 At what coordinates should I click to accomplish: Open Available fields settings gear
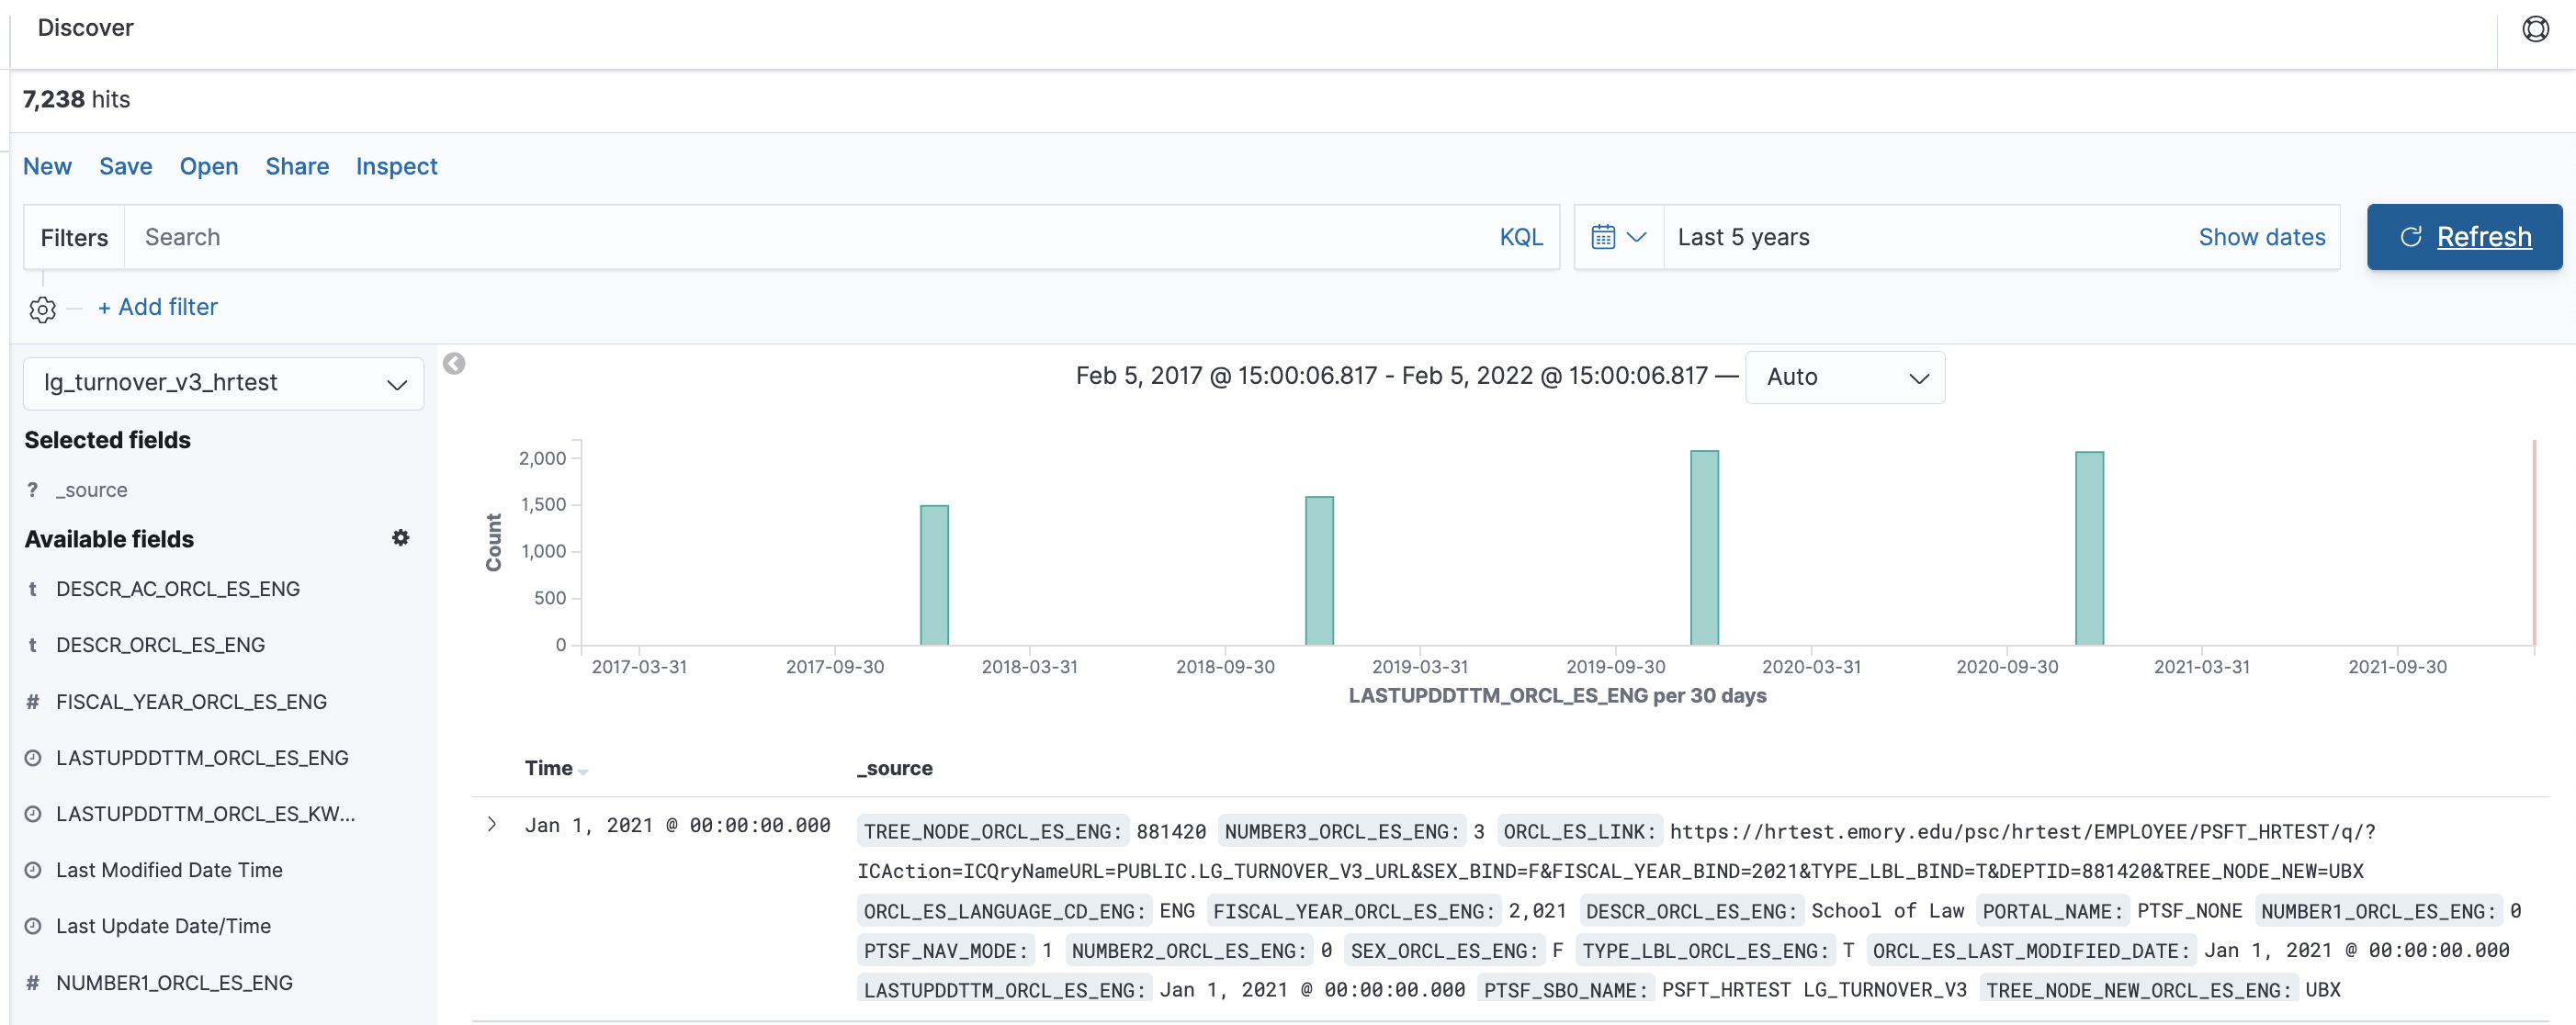[401, 538]
